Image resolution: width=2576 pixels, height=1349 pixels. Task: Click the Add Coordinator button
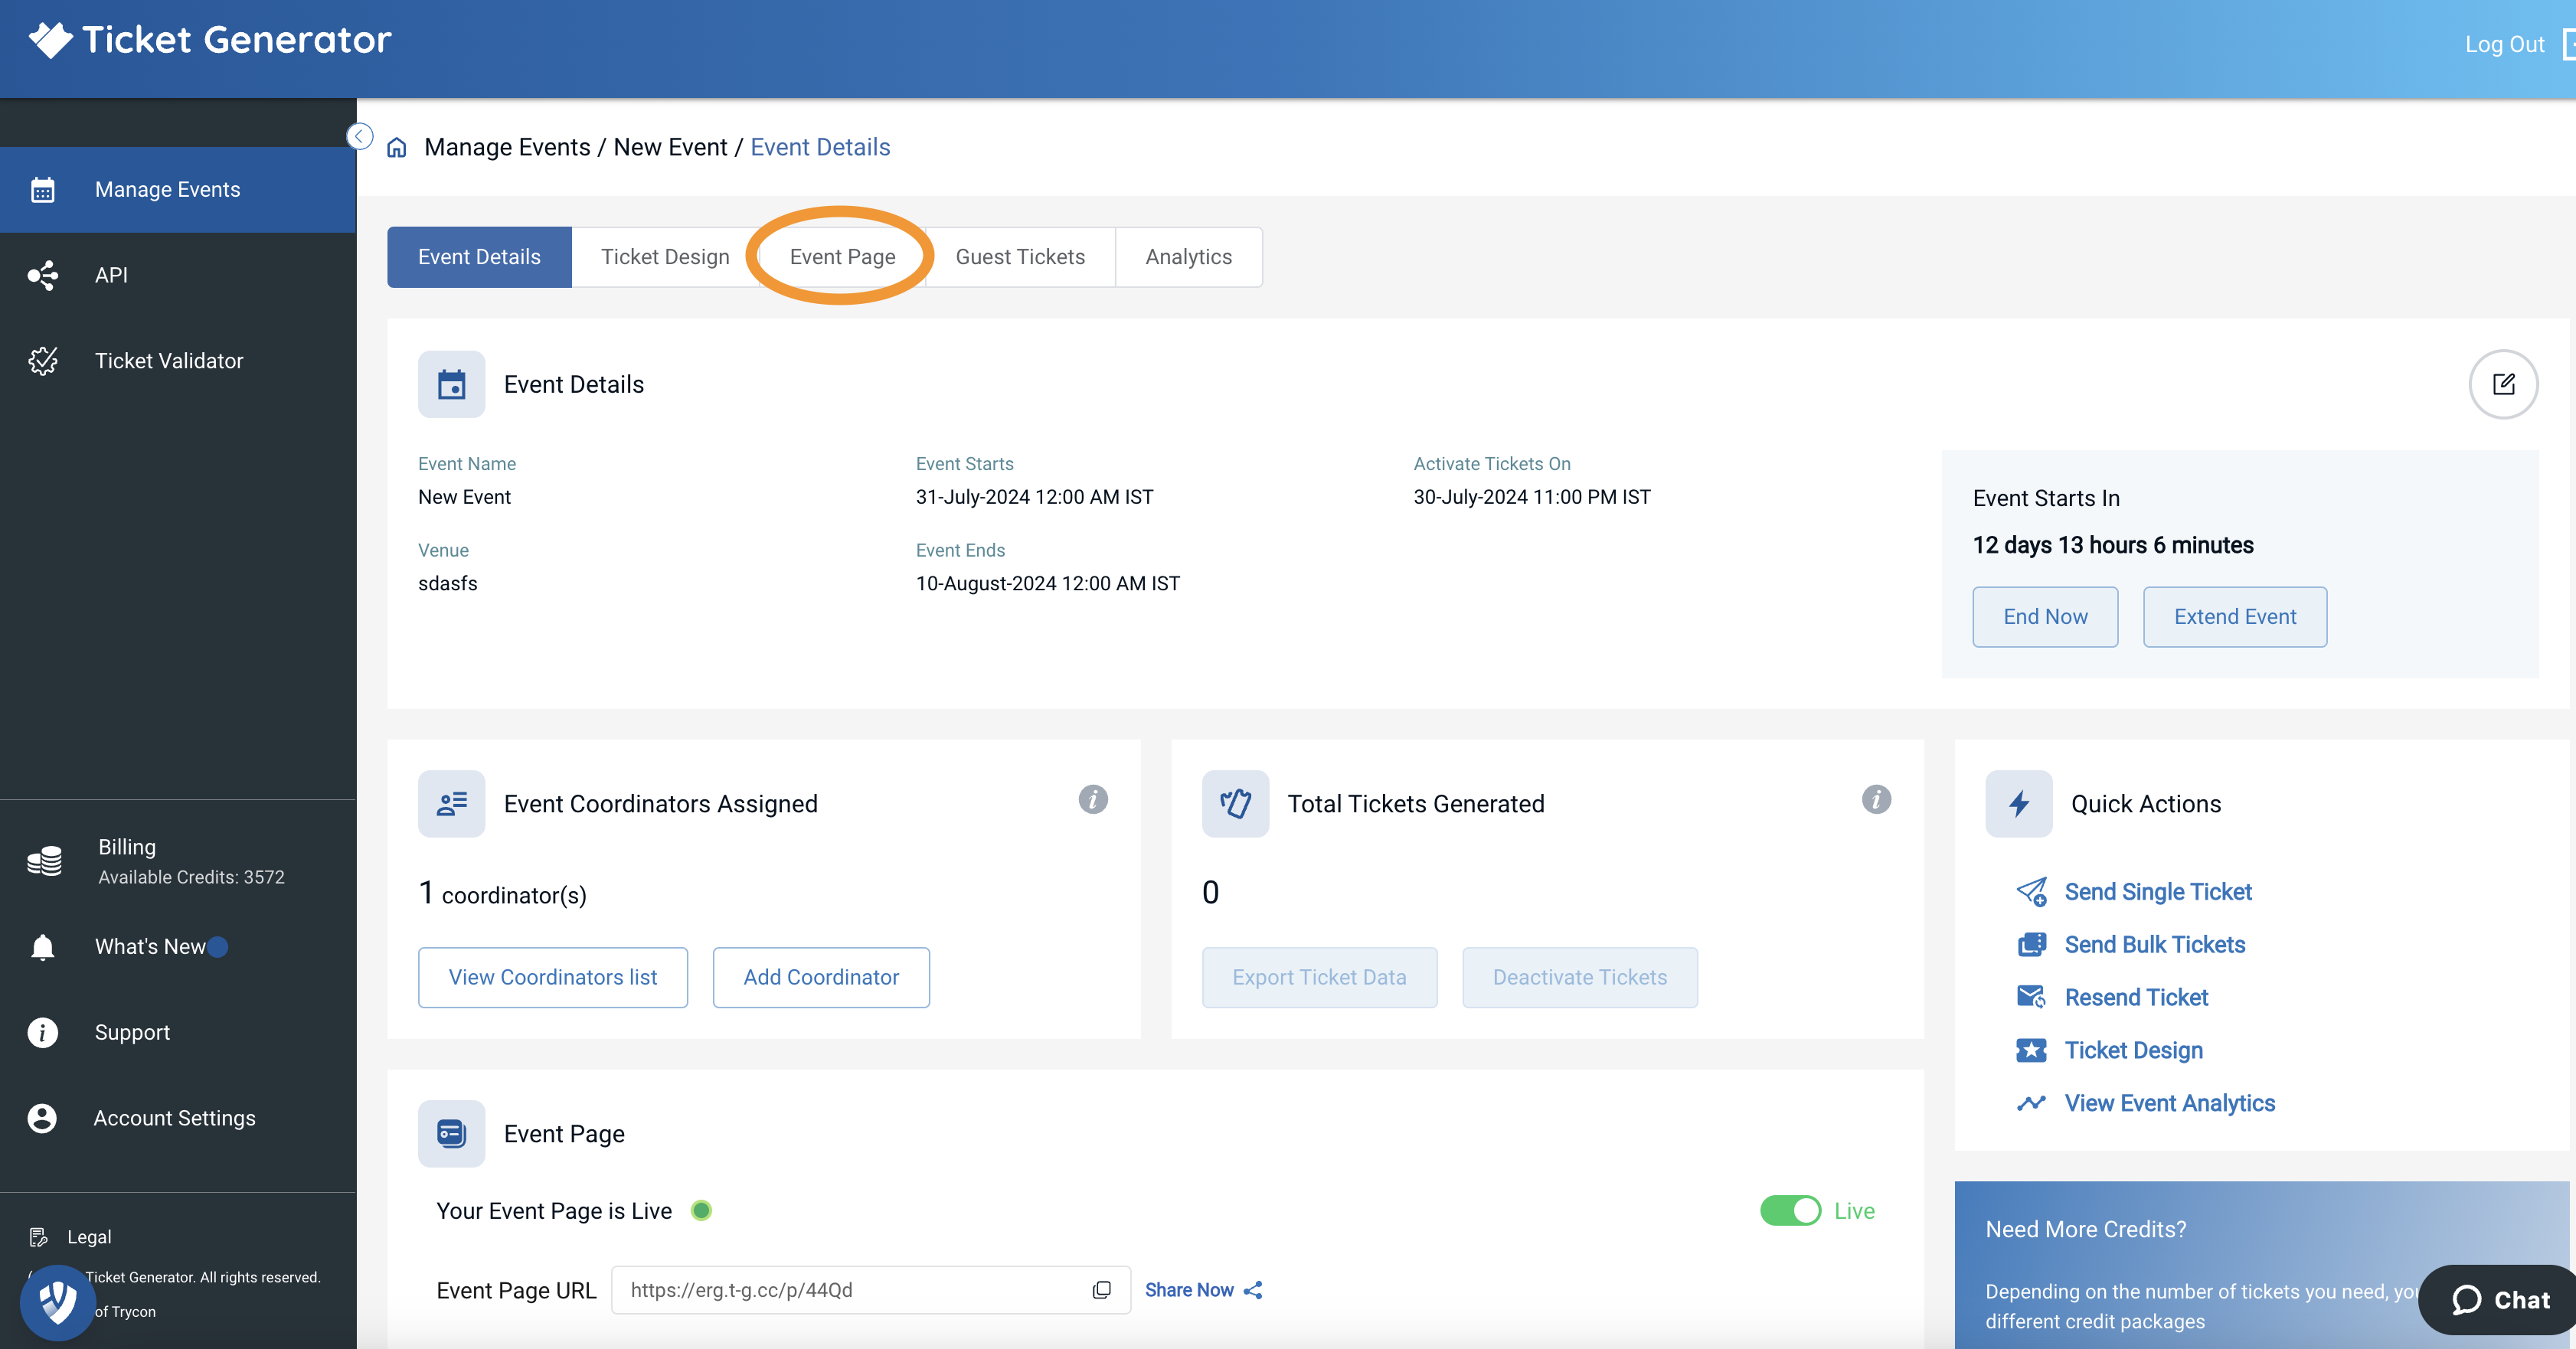[x=821, y=977]
